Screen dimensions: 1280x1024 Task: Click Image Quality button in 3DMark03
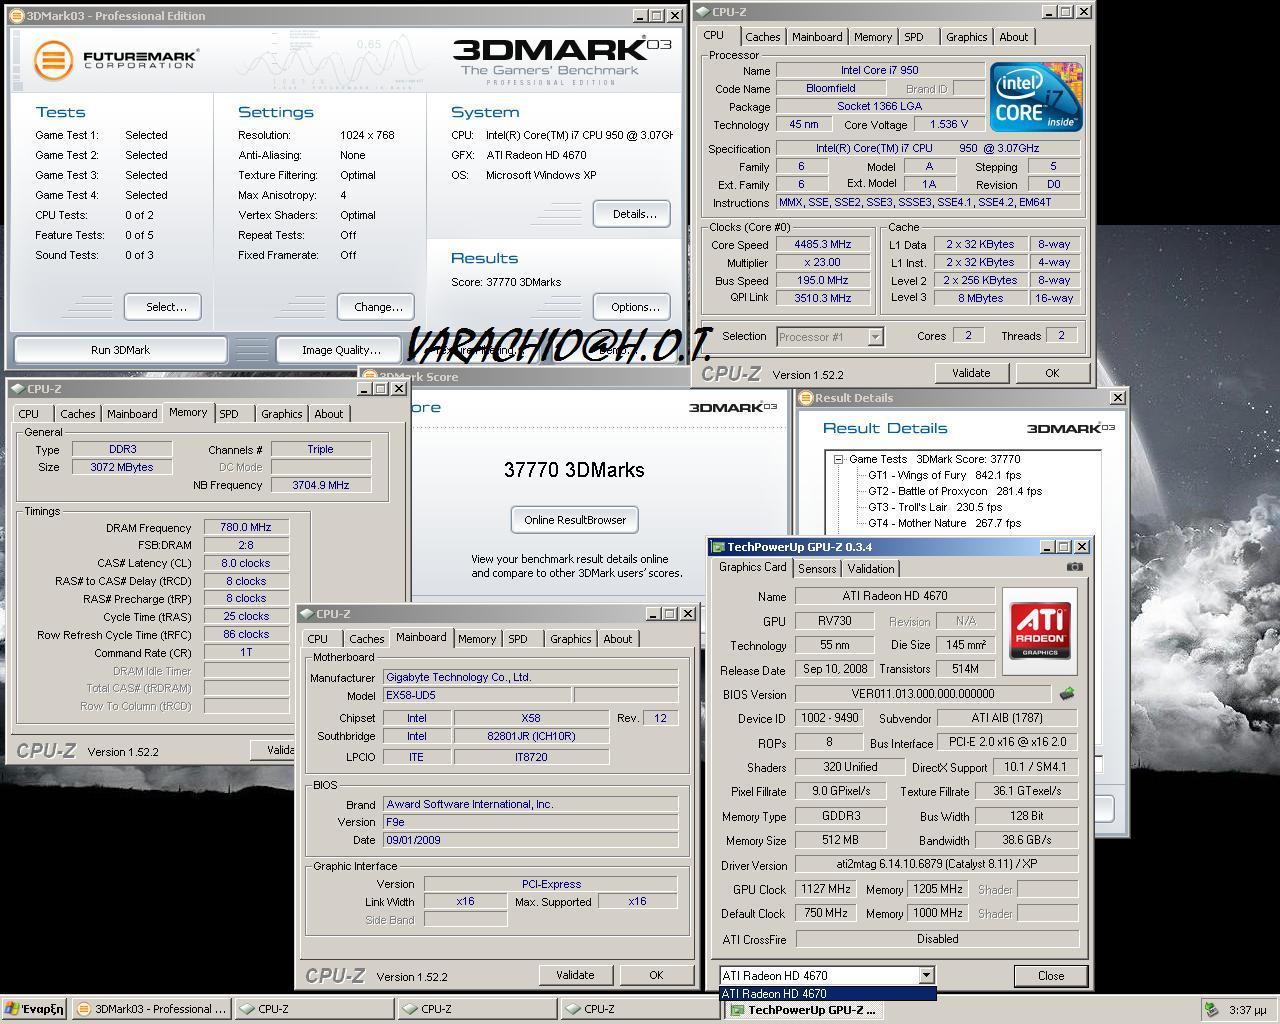[x=341, y=350]
